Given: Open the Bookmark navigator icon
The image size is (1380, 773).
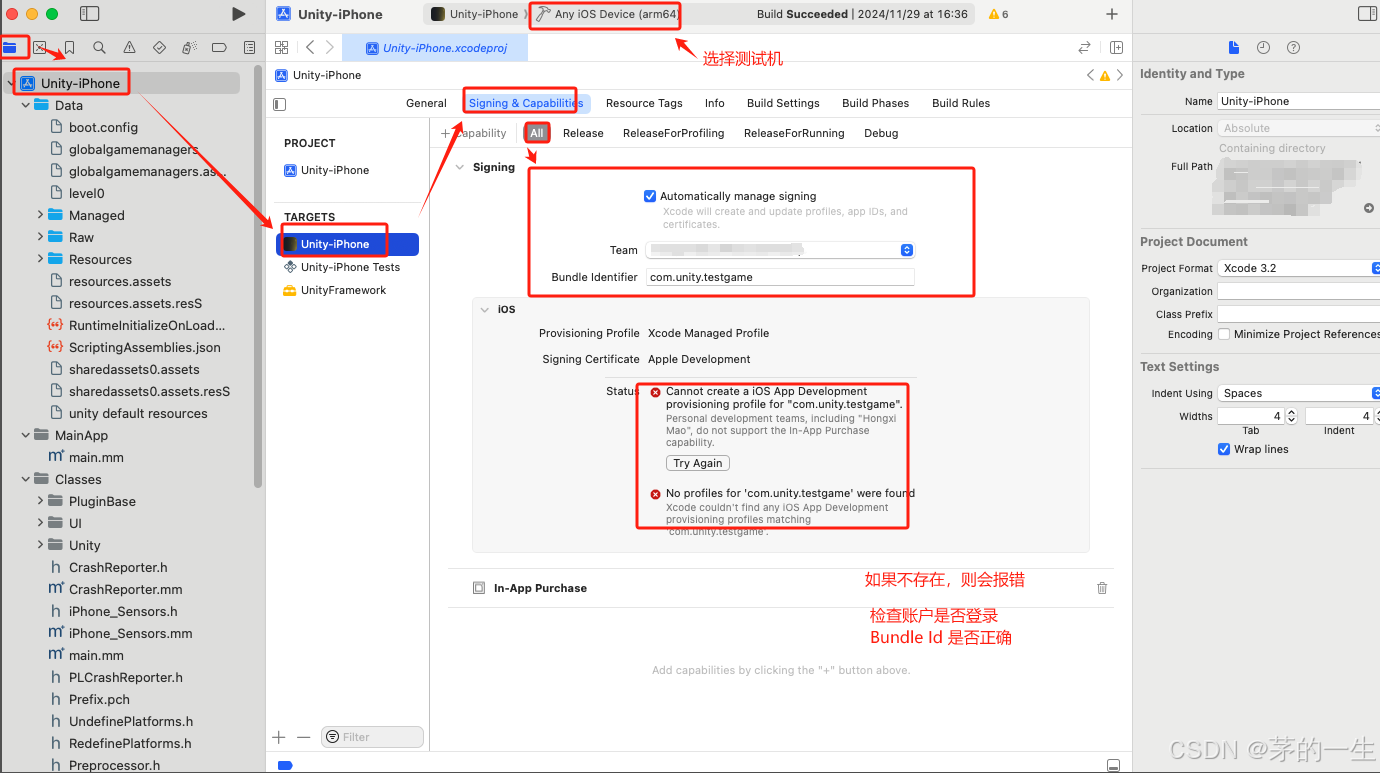Looking at the screenshot, I should (x=69, y=47).
